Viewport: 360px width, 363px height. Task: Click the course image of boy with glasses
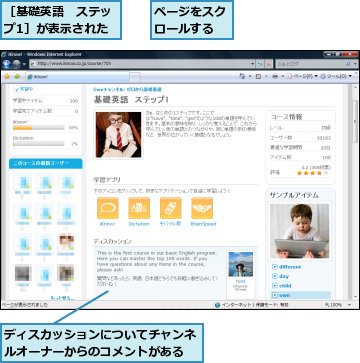118,135
